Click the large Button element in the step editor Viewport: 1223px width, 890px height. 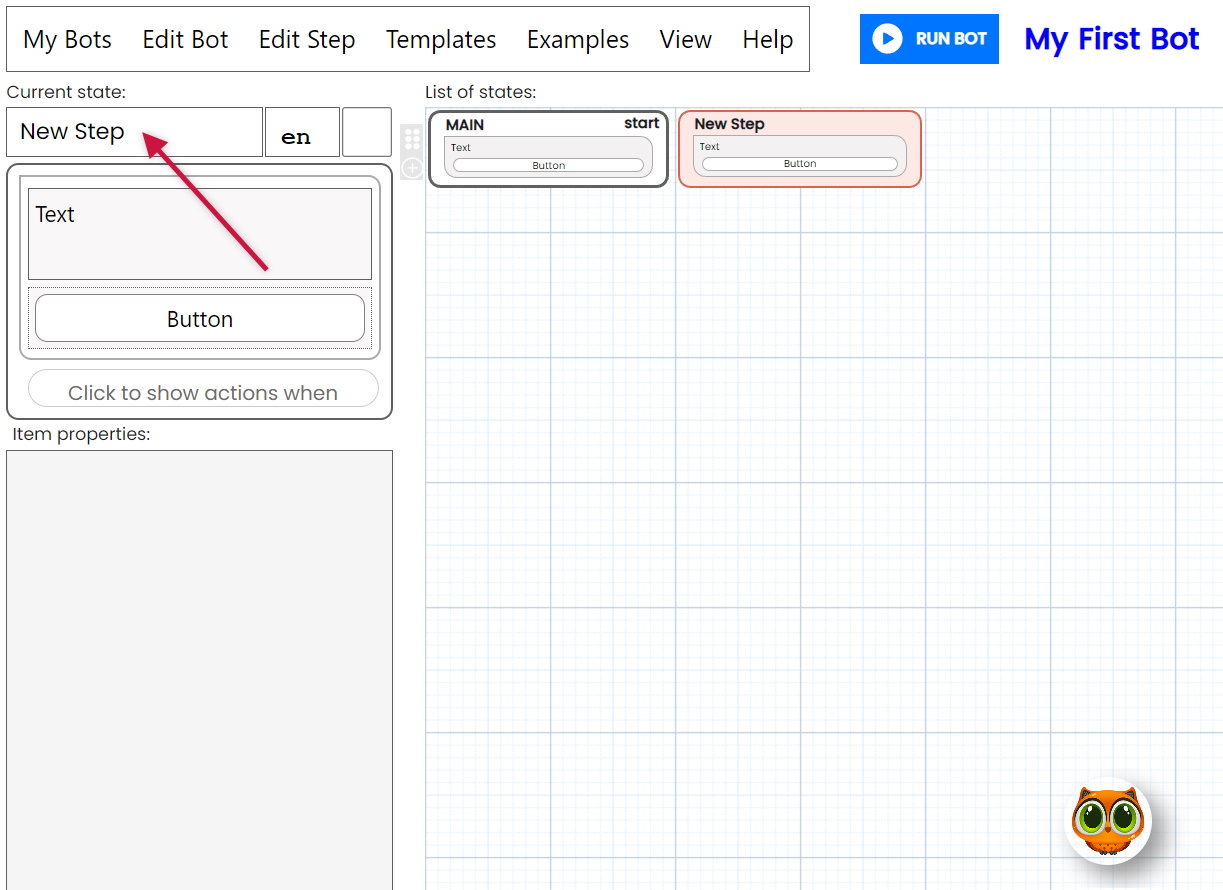point(200,319)
